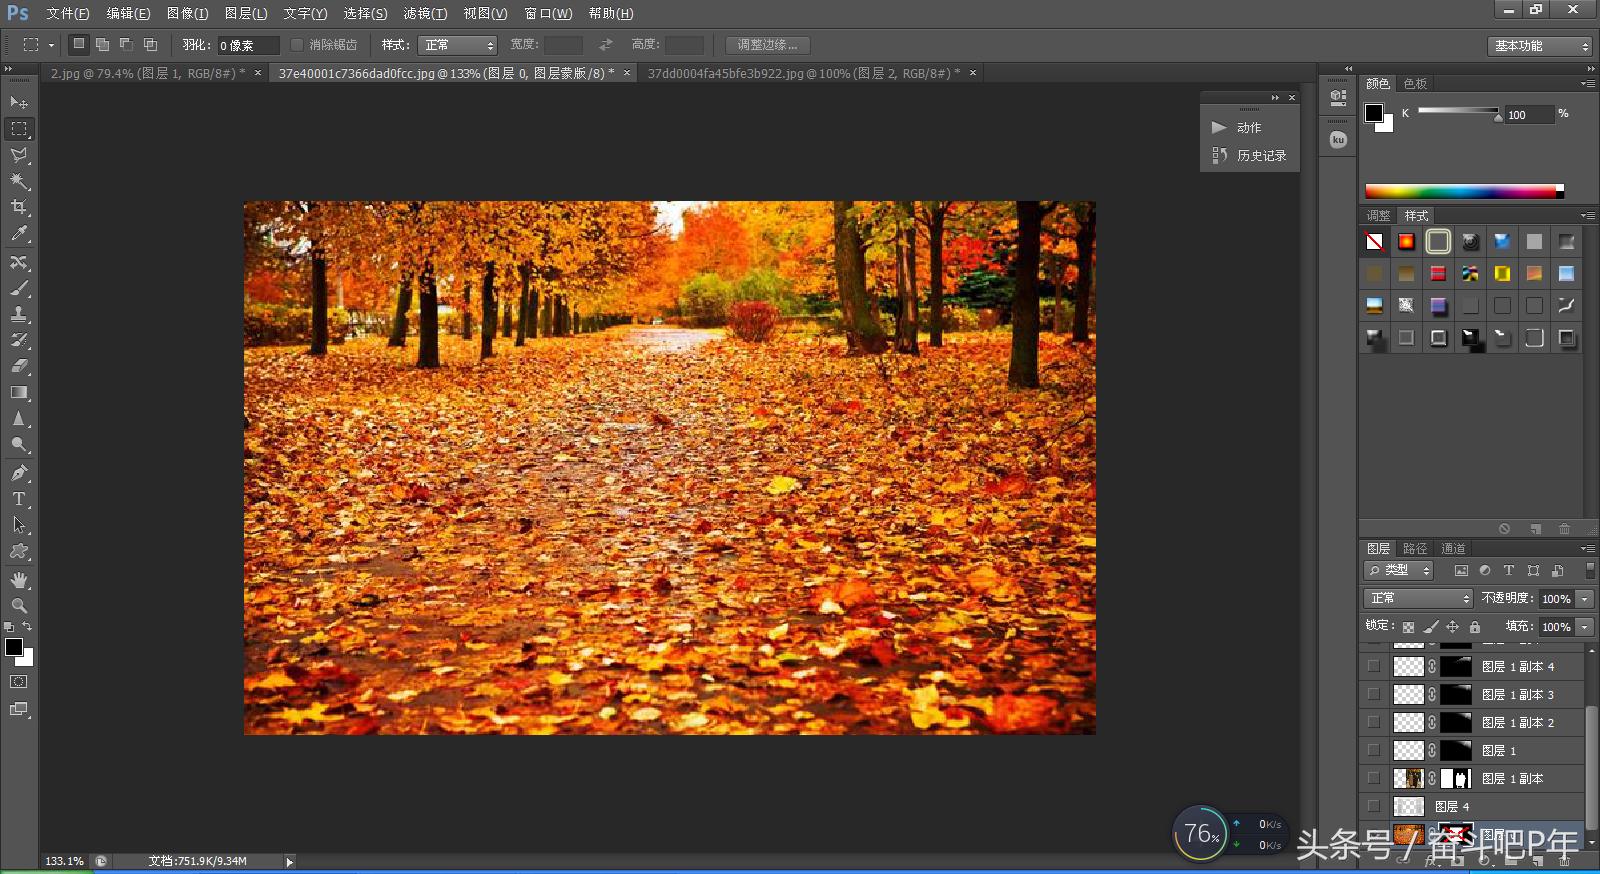The height and width of the screenshot is (874, 1600).
Task: Select the Eyedropper tool
Action: pyautogui.click(x=19, y=234)
